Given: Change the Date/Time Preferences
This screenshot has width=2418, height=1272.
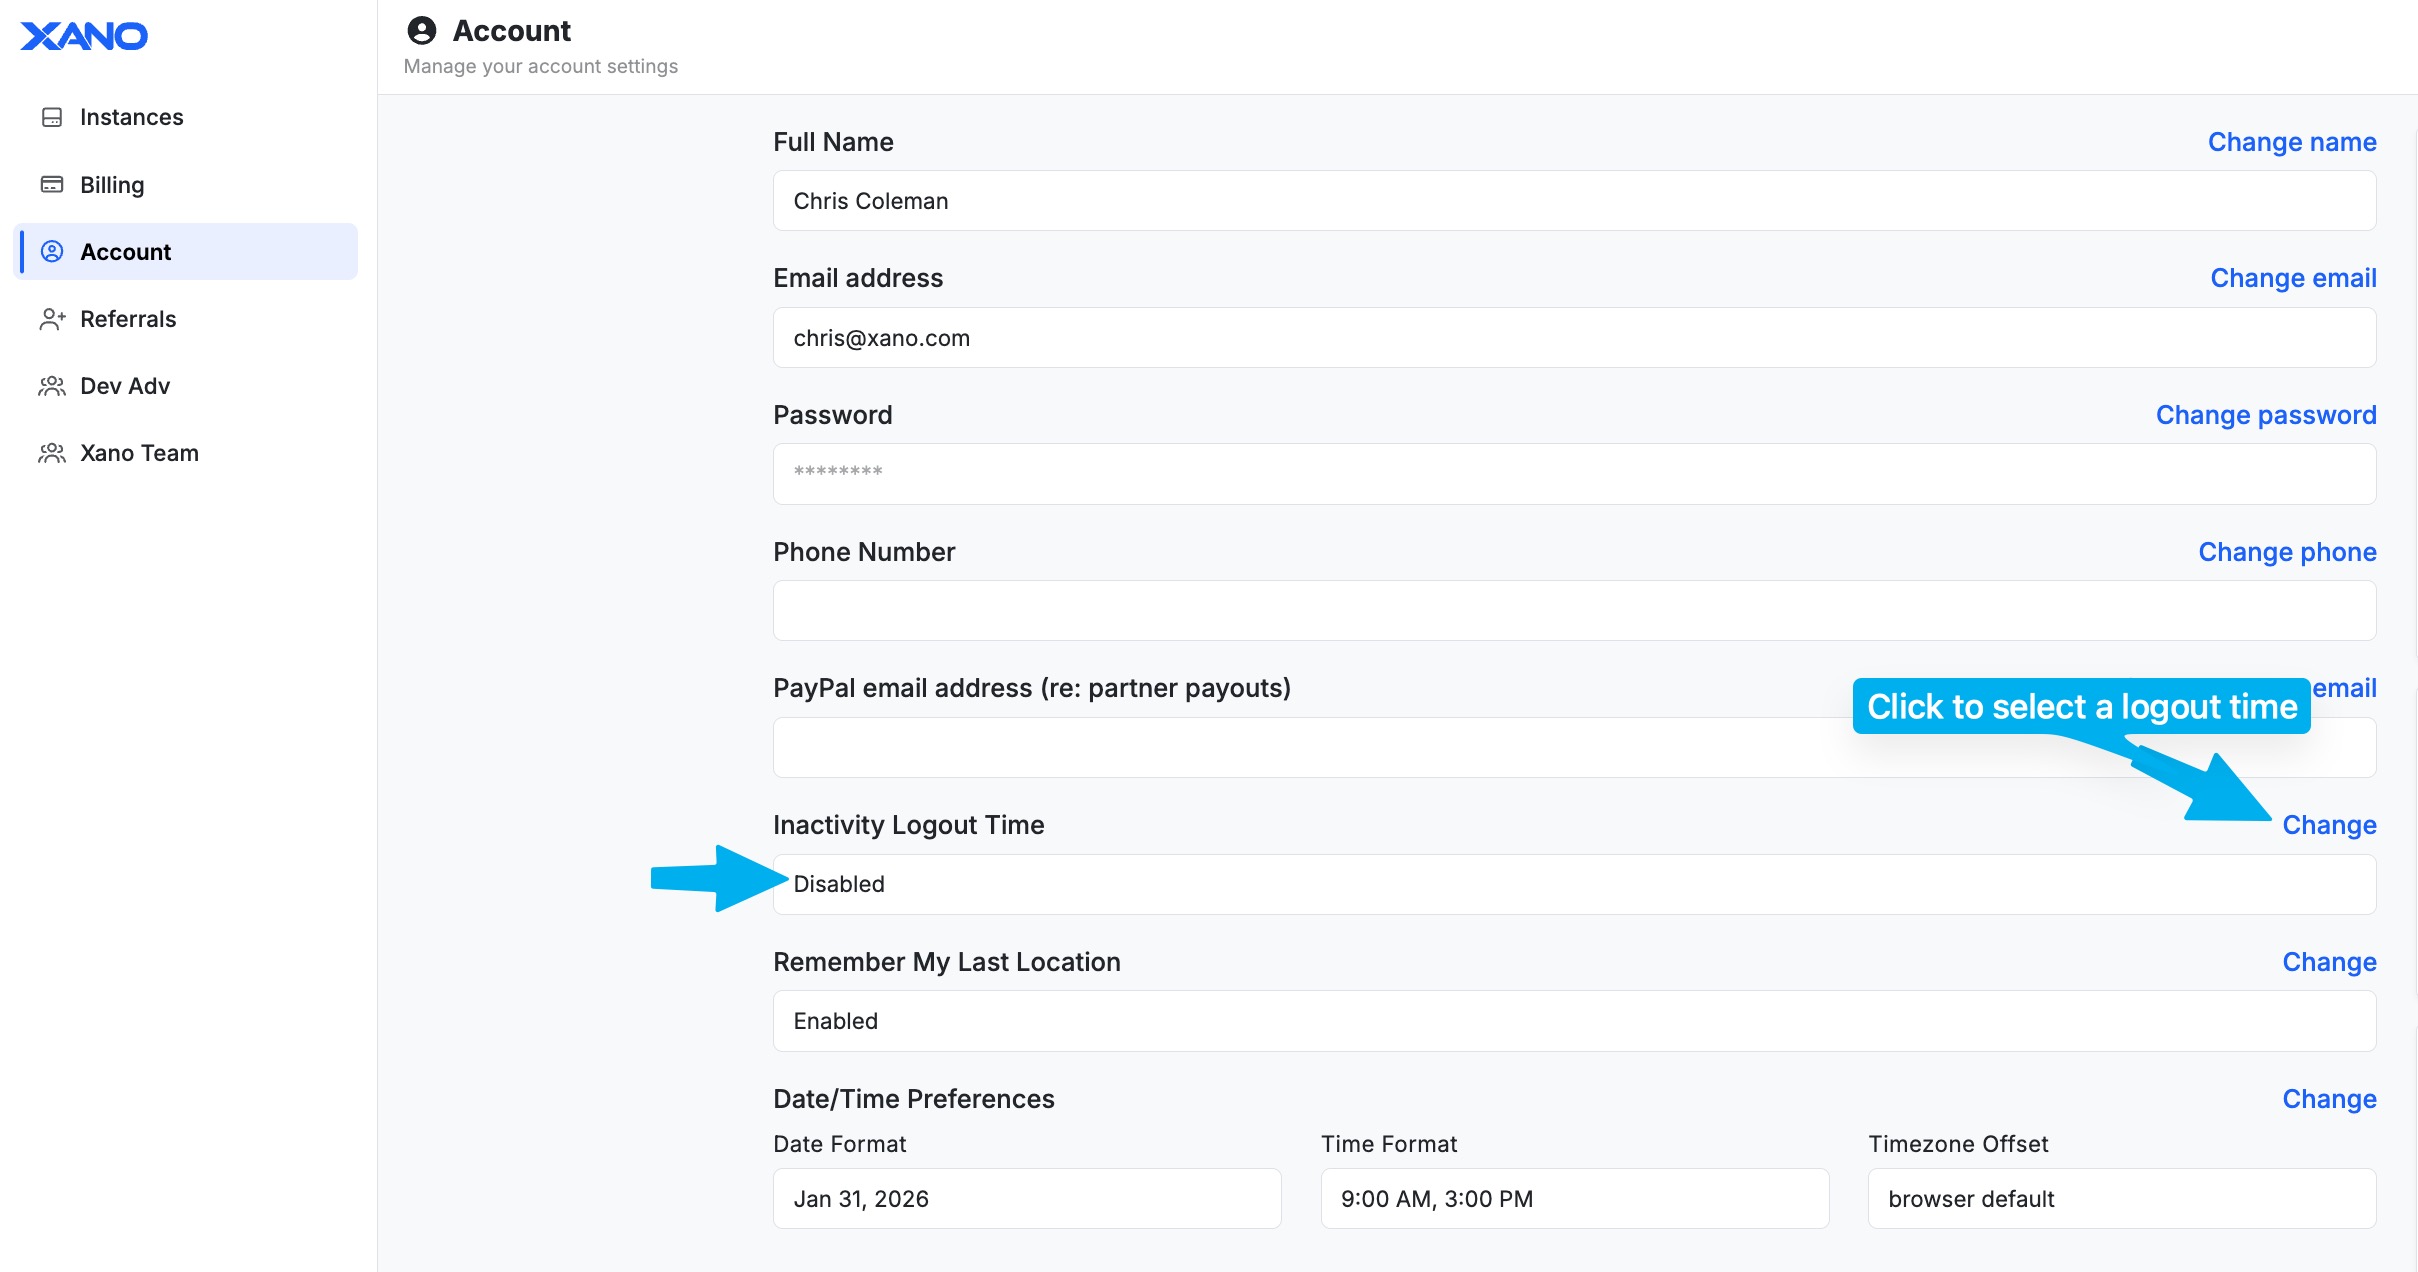Looking at the screenshot, I should [x=2329, y=1099].
